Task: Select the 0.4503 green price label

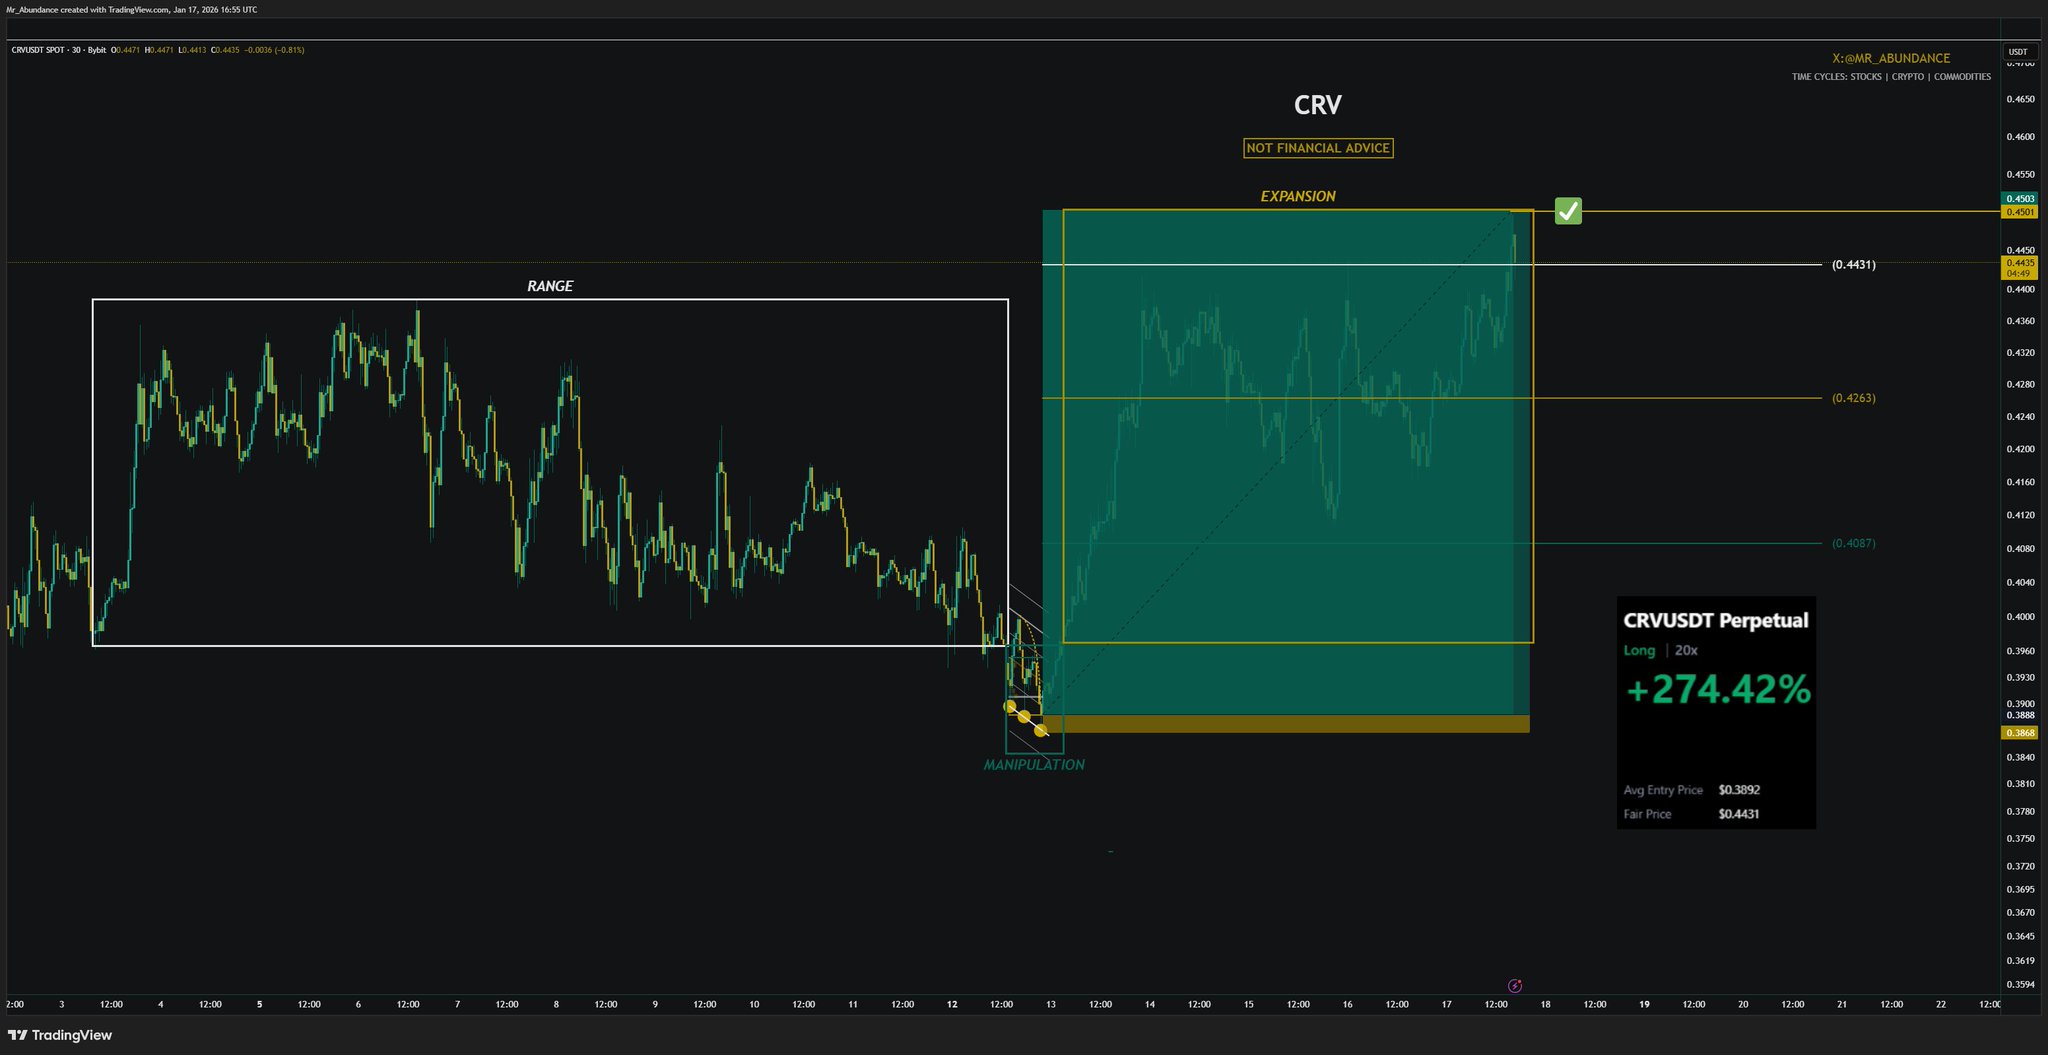Action: click(2019, 199)
